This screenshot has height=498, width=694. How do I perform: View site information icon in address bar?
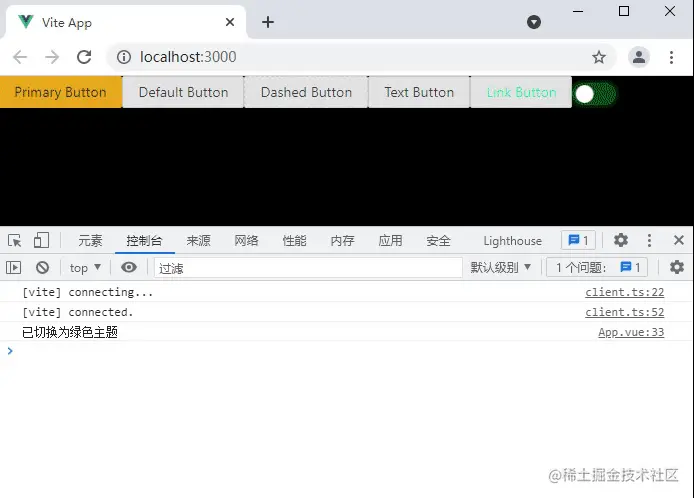pos(124,57)
